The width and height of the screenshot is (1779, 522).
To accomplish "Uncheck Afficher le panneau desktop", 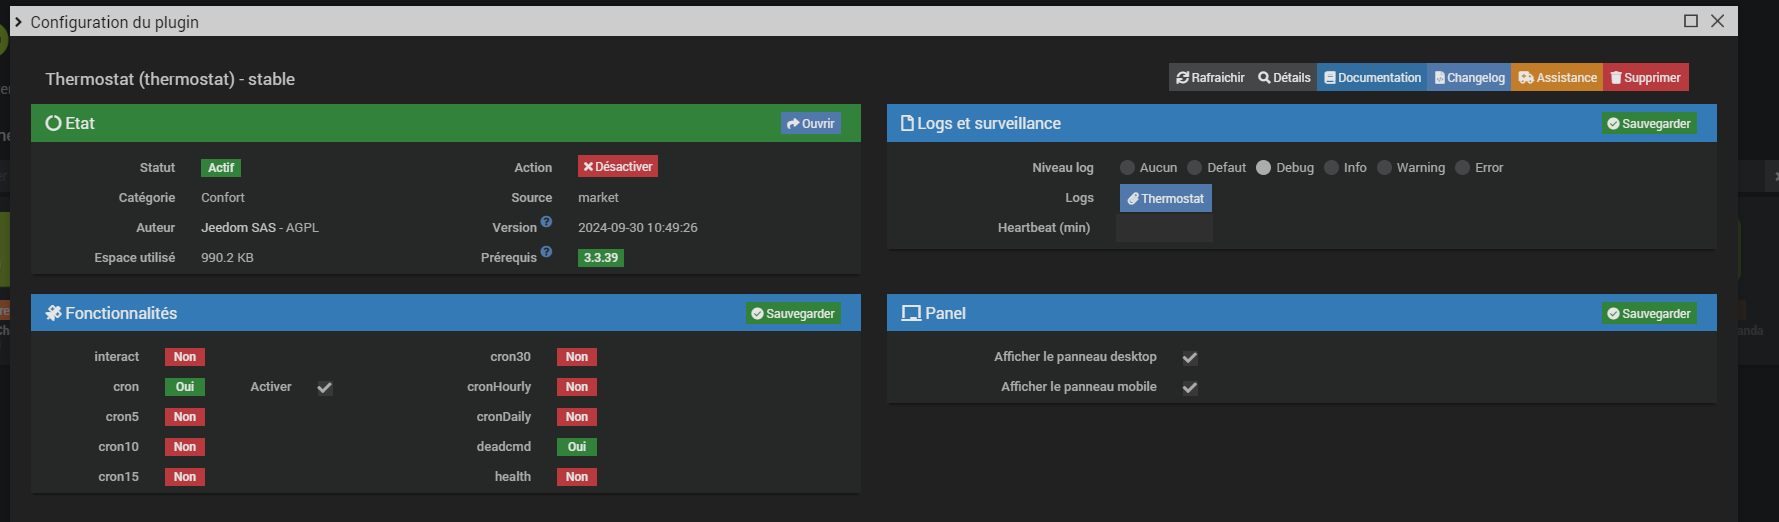I will click(x=1190, y=358).
